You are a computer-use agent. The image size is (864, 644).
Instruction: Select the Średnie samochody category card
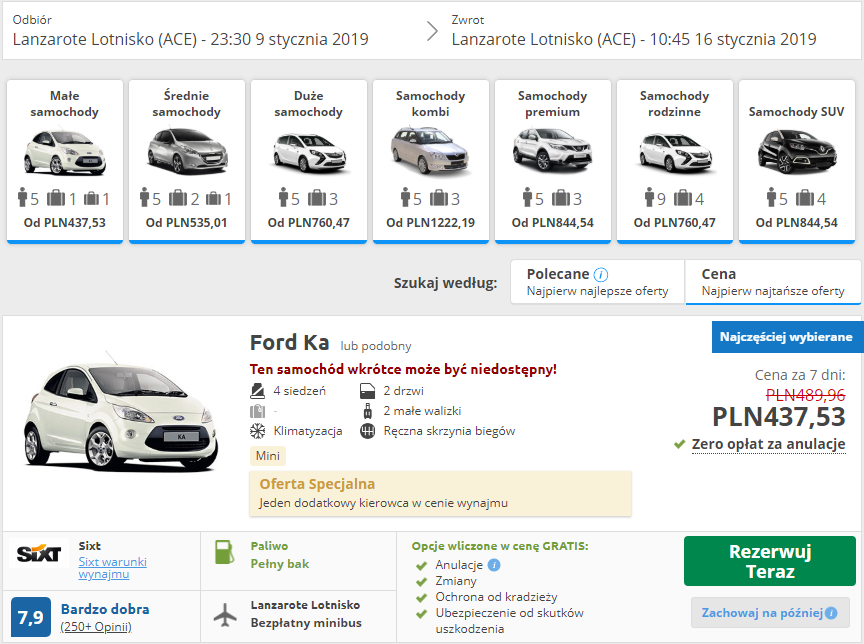pos(187,161)
